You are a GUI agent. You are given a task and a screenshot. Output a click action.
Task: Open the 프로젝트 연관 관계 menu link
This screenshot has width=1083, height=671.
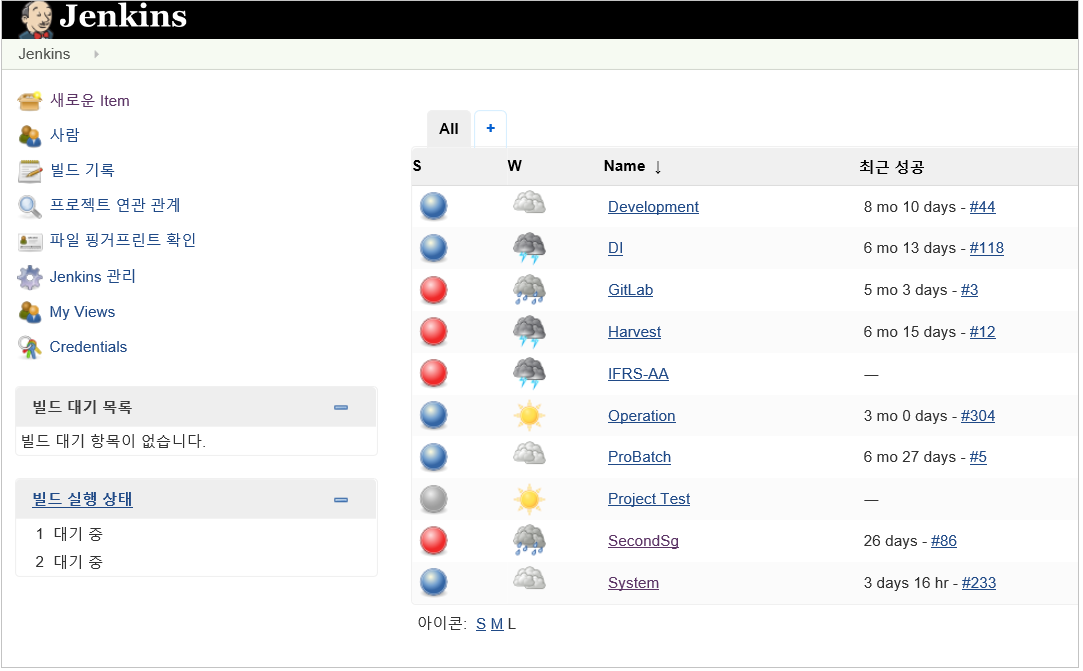tap(115, 205)
